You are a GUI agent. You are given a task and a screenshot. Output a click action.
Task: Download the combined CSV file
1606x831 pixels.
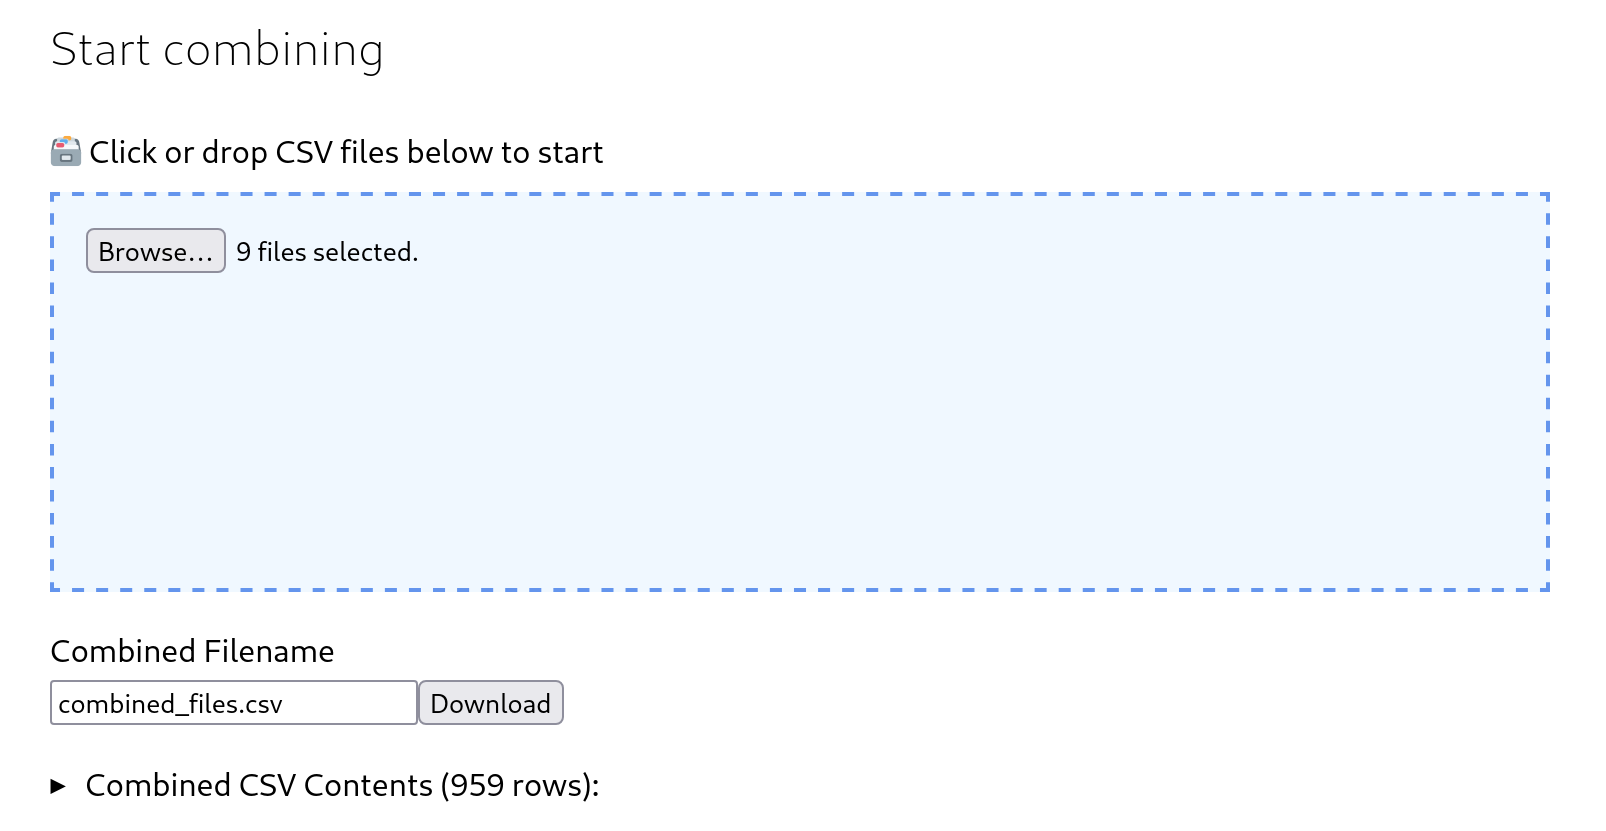[490, 704]
